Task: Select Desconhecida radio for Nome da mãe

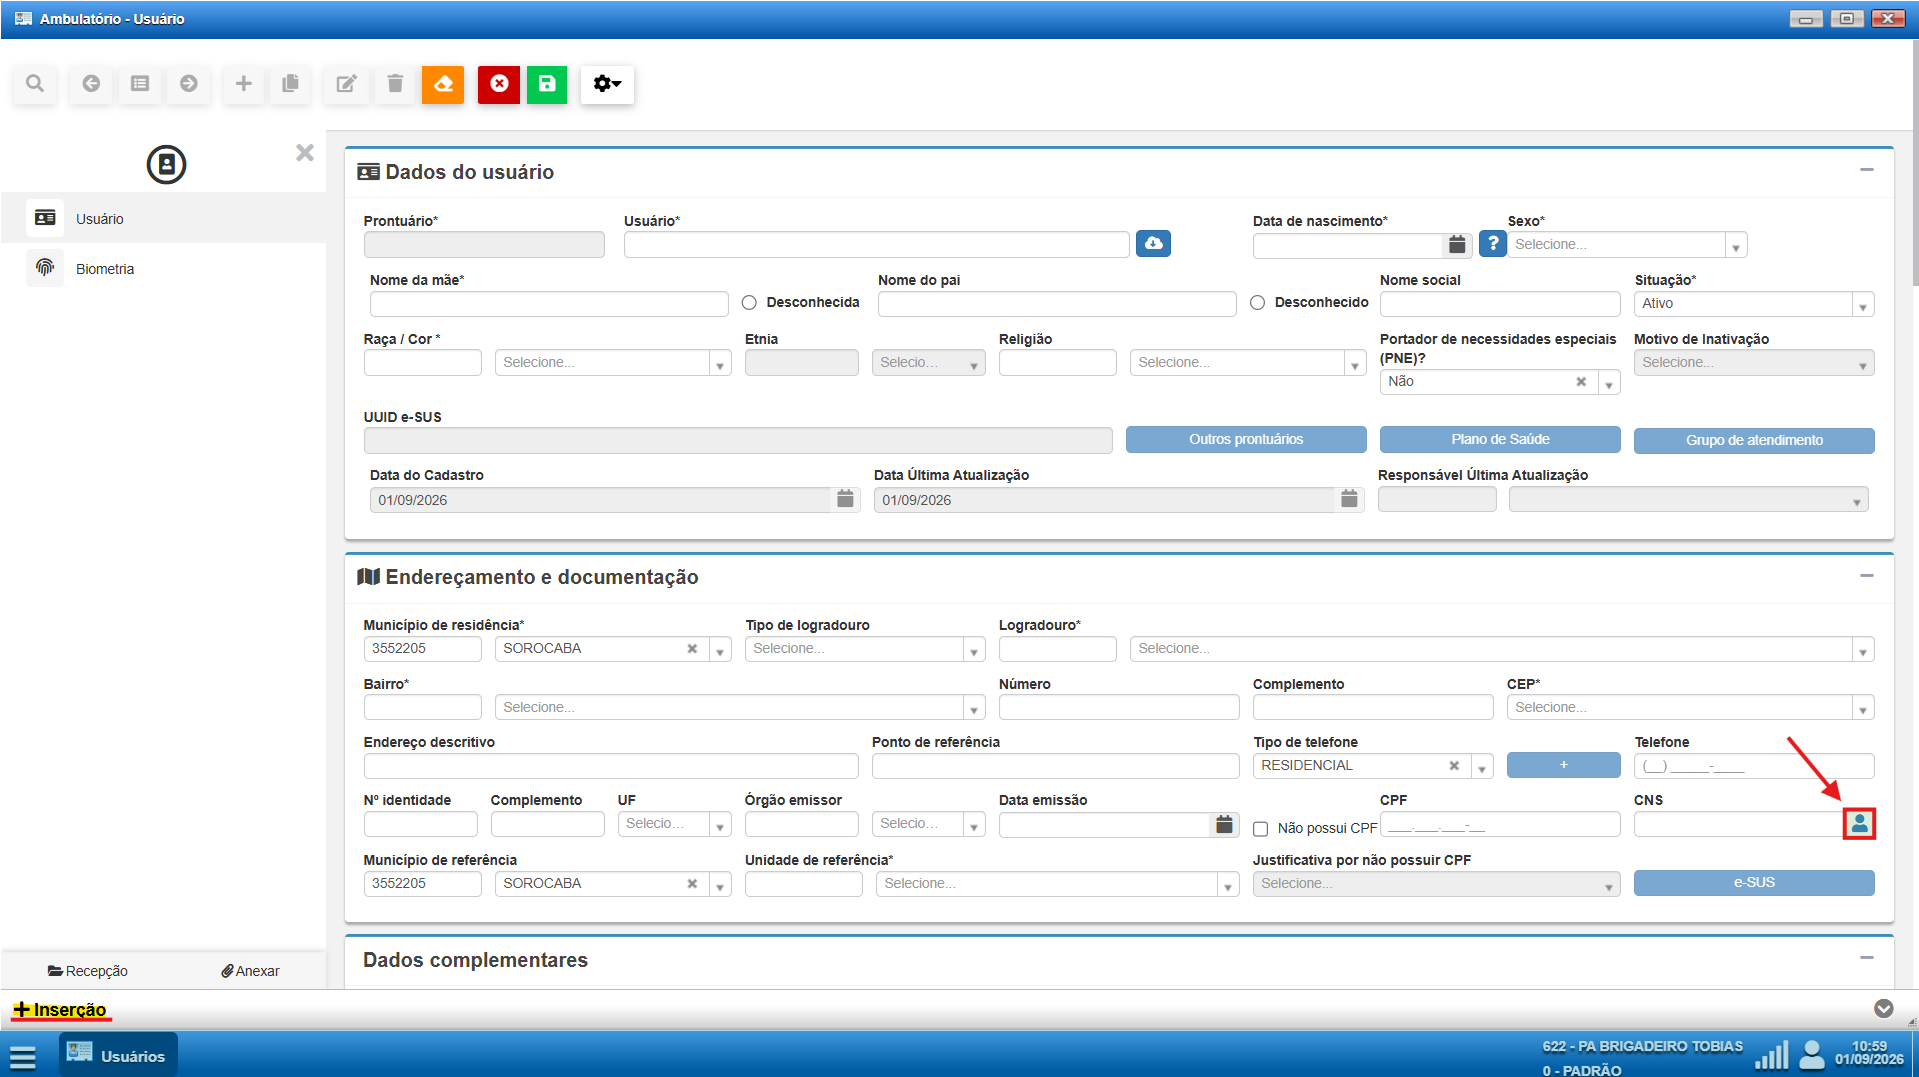Action: (749, 303)
